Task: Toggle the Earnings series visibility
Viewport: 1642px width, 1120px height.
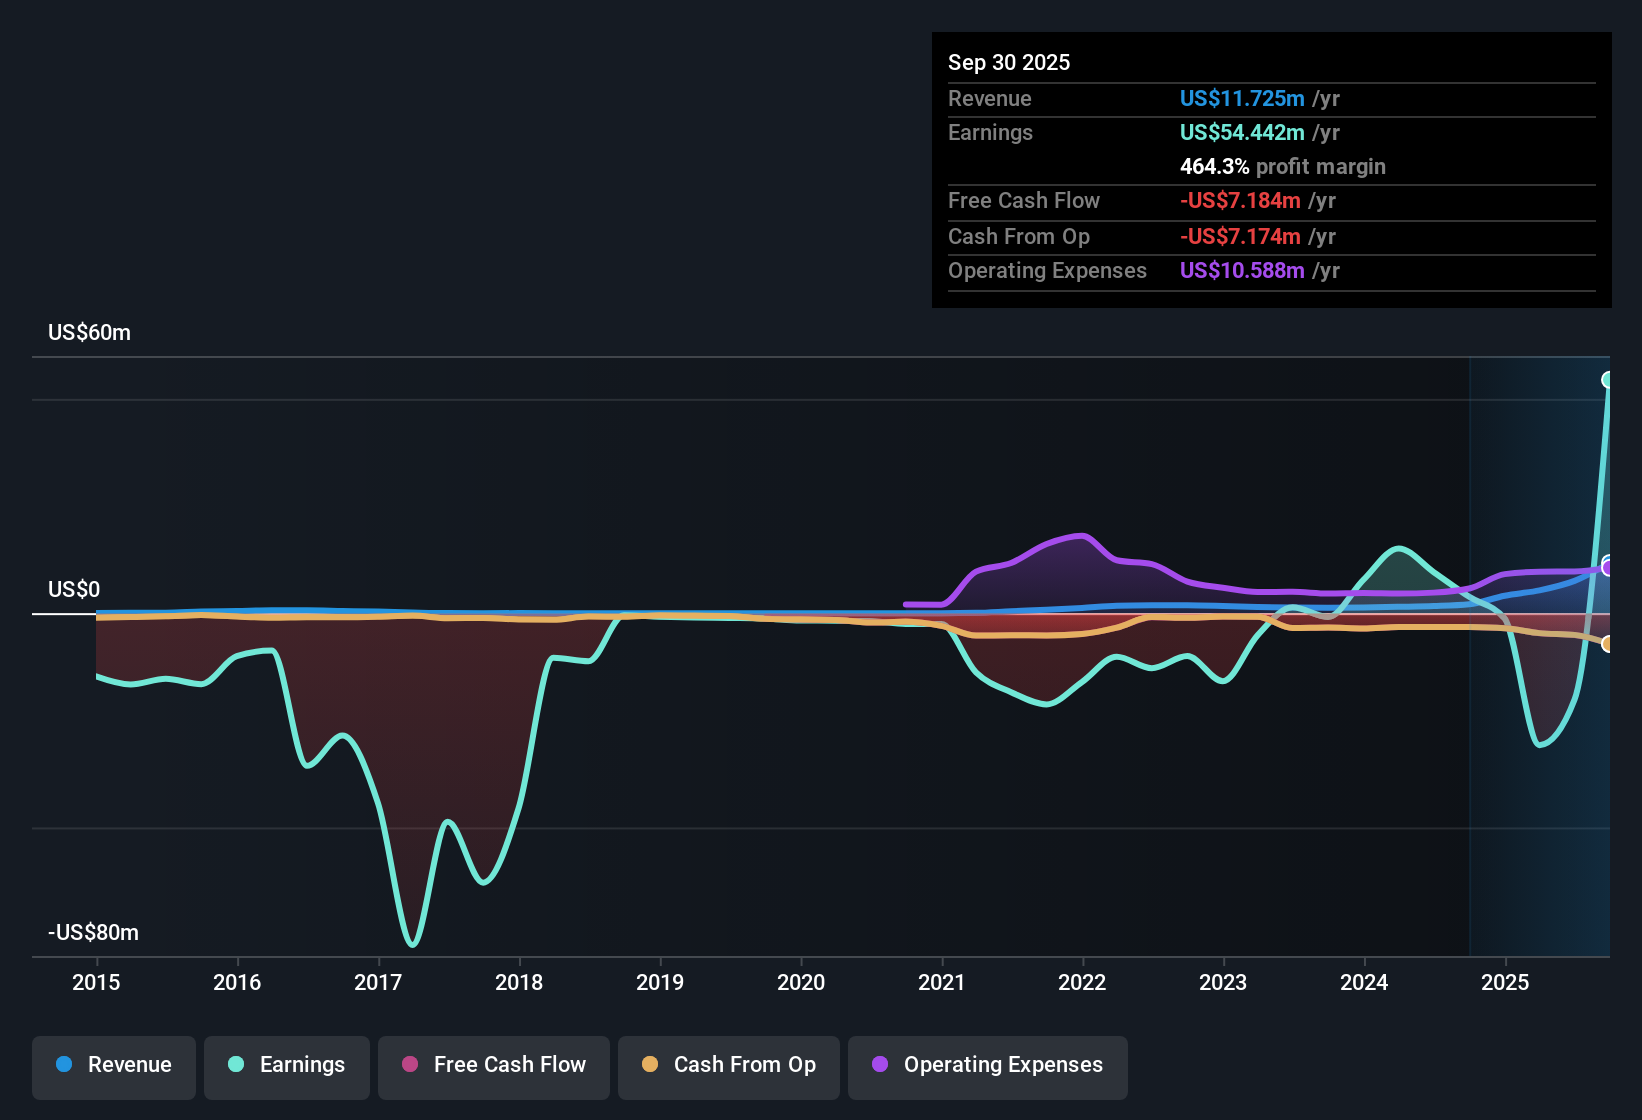Action: pyautogui.click(x=287, y=1065)
